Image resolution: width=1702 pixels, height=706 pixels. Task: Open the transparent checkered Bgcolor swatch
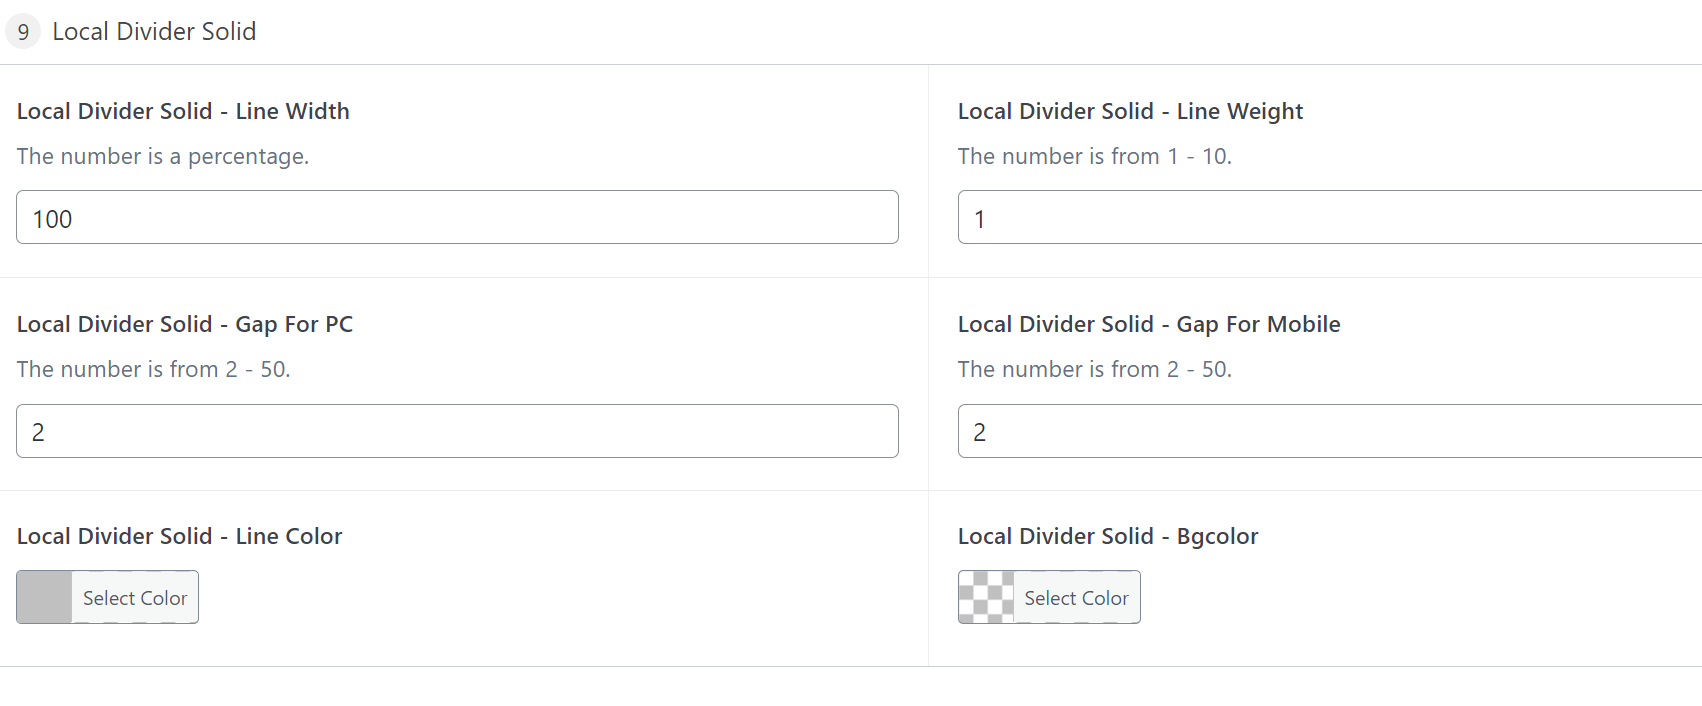coord(986,597)
